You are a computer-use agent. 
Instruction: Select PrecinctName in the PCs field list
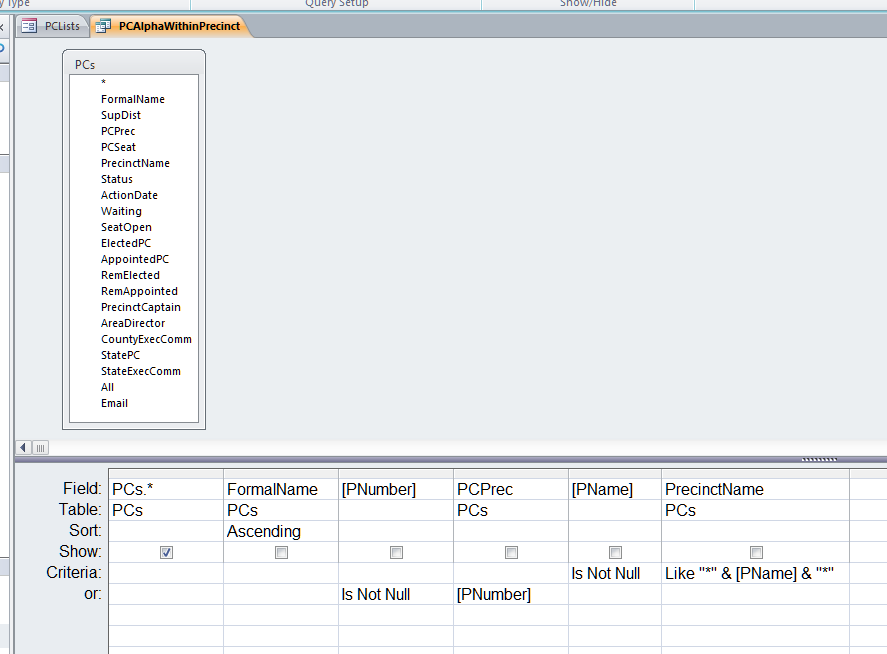(x=135, y=163)
